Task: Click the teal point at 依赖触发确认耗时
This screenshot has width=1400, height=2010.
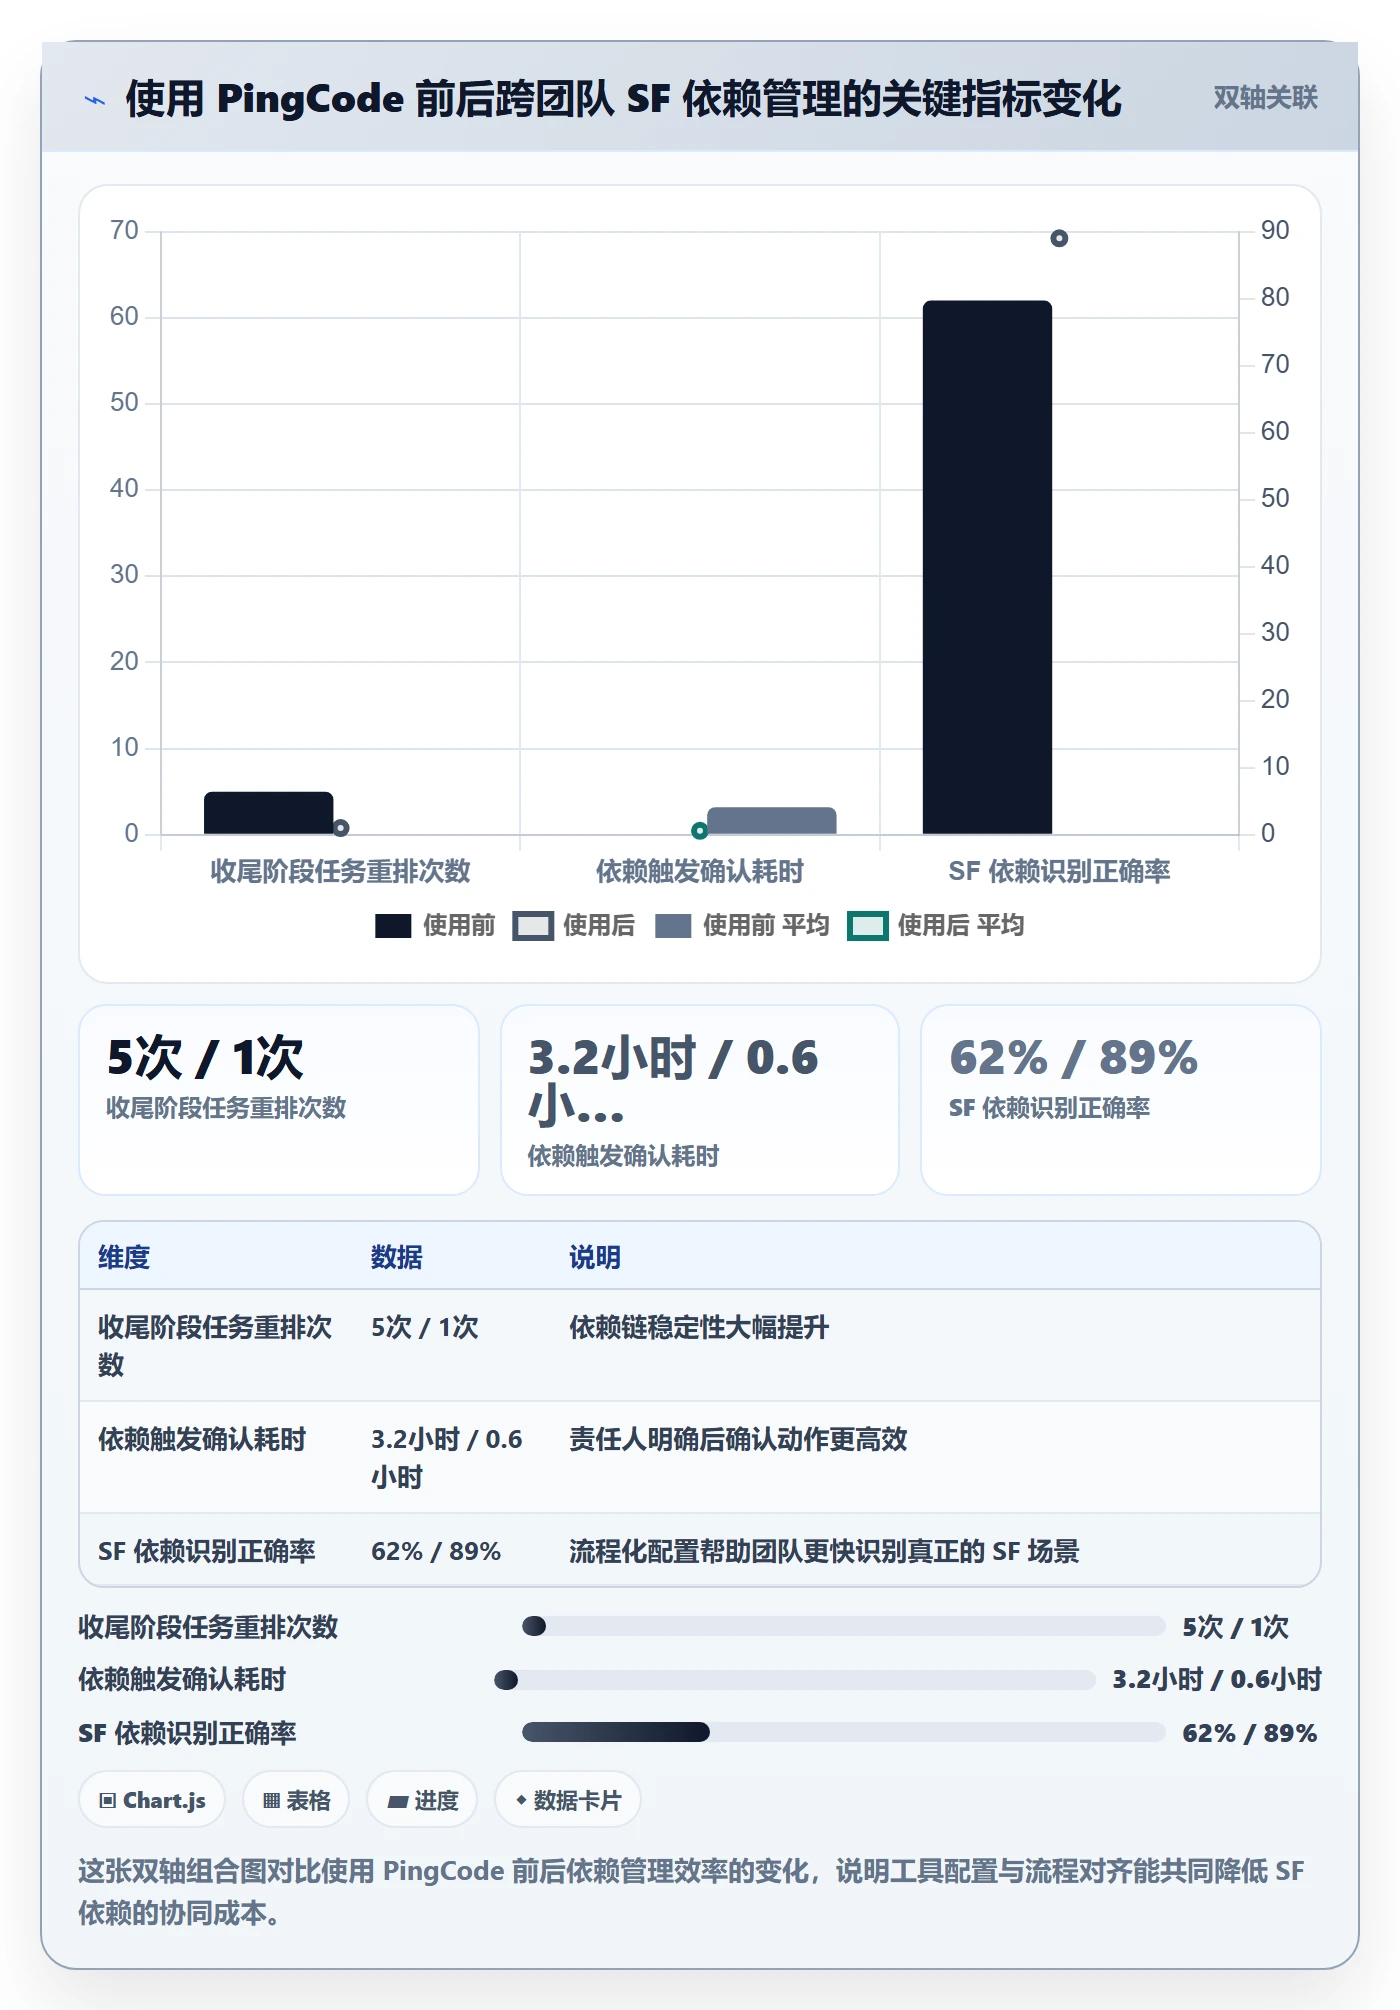Action: [x=700, y=830]
